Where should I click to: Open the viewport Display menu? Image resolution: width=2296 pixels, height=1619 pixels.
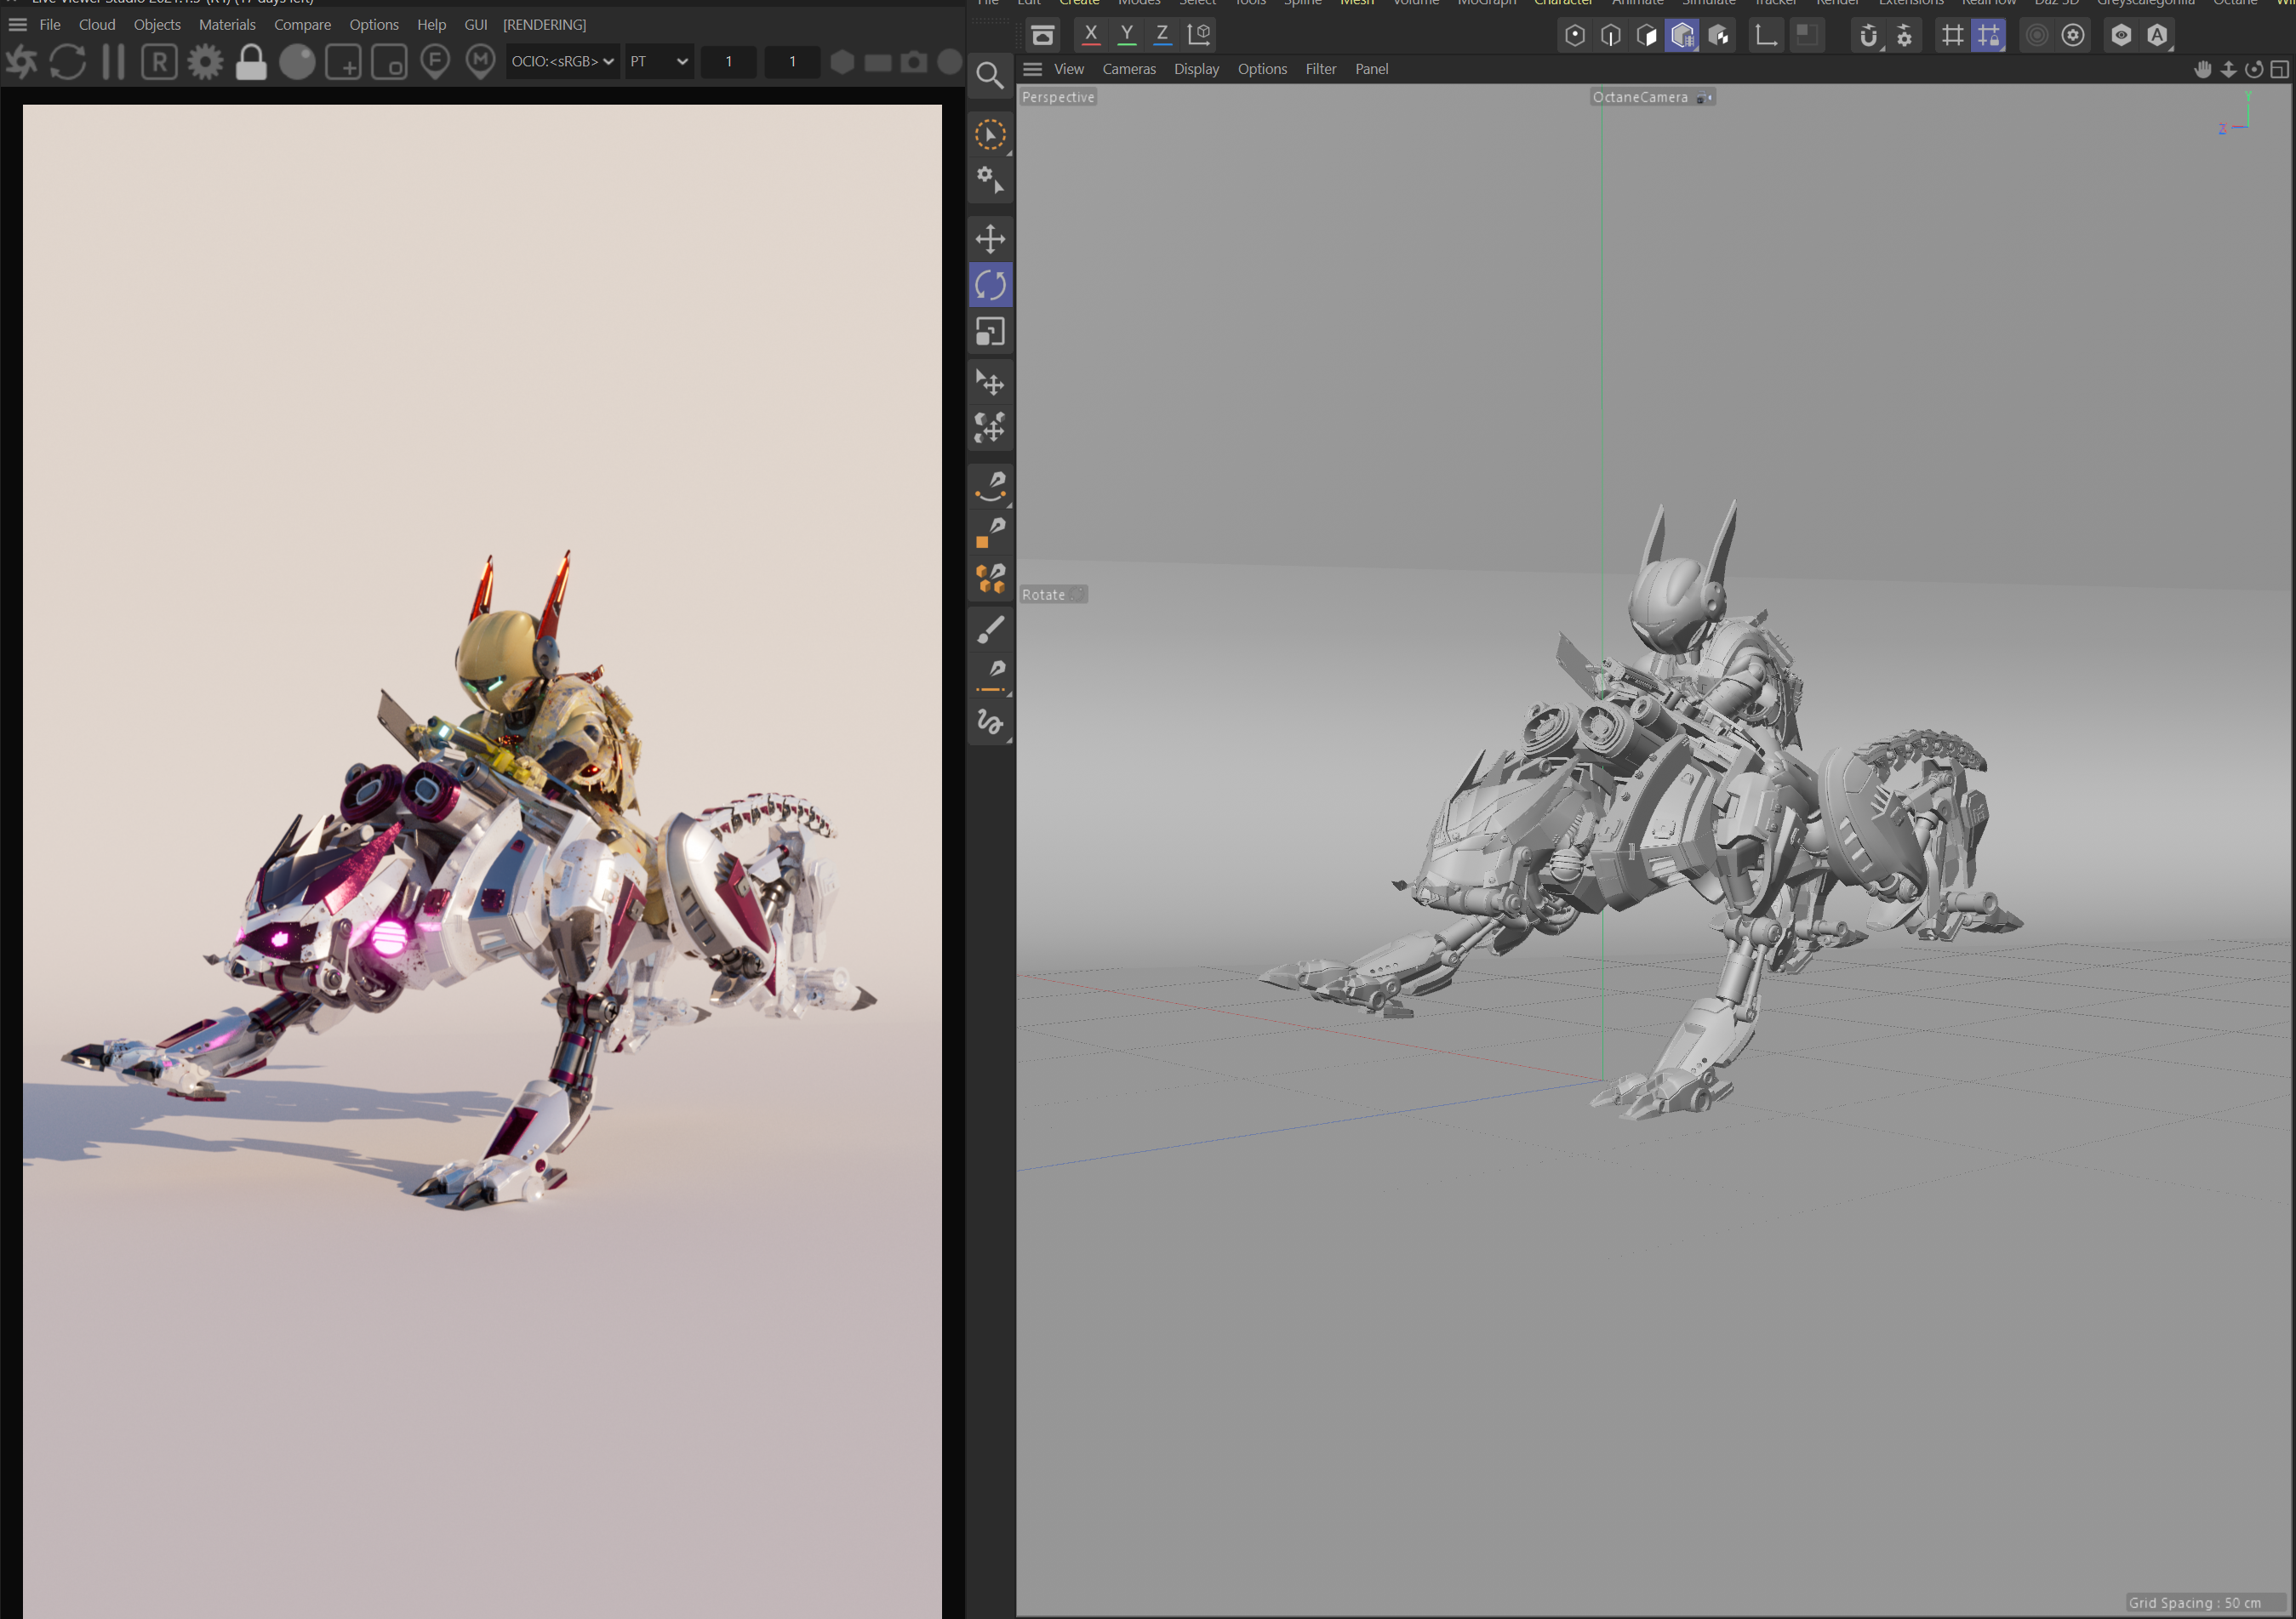1196,69
